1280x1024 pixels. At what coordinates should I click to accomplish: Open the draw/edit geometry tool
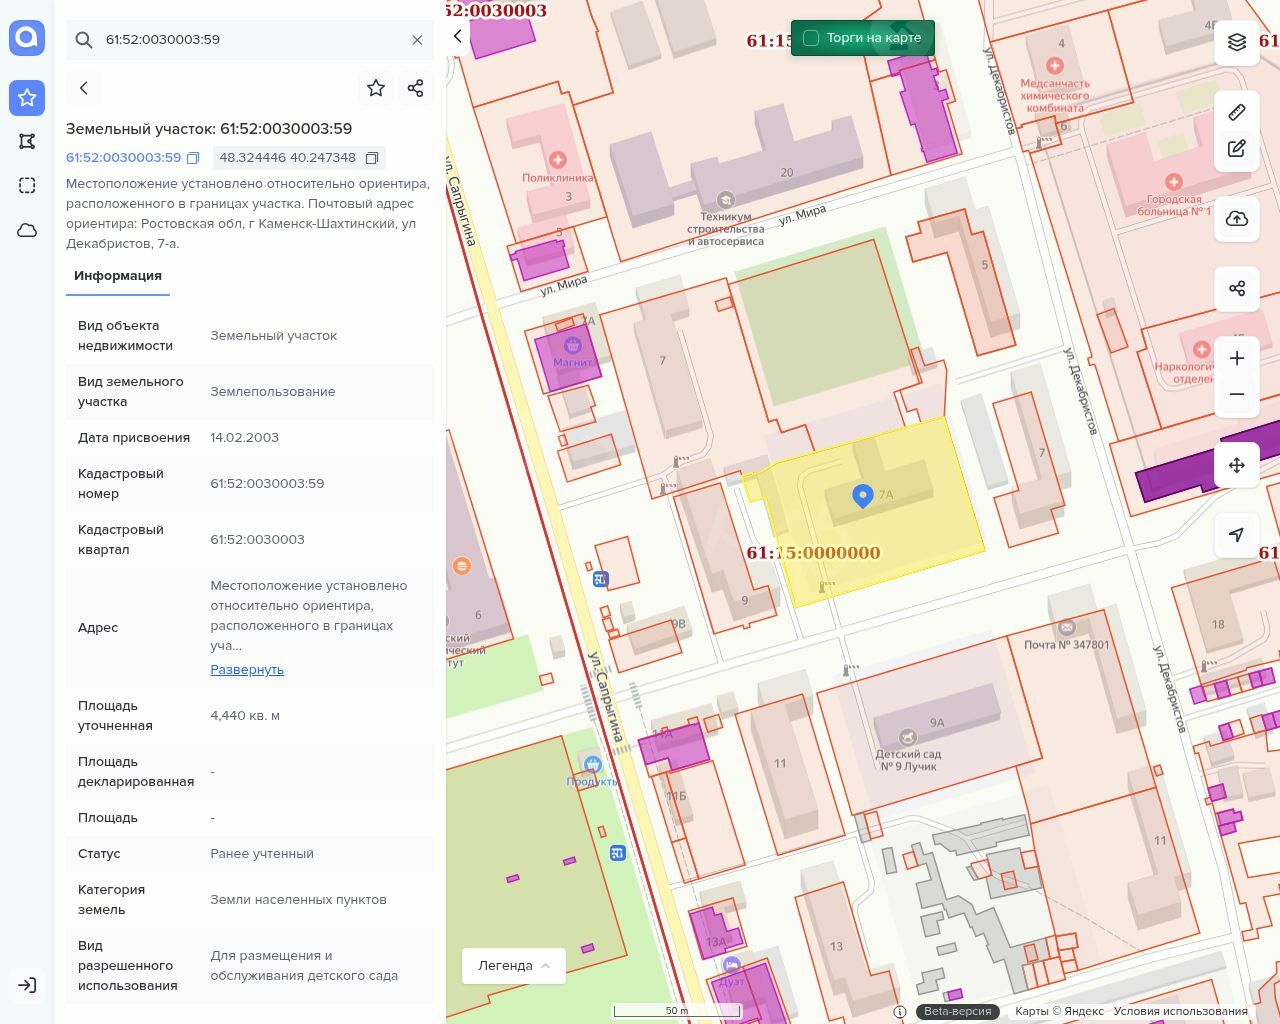1237,149
